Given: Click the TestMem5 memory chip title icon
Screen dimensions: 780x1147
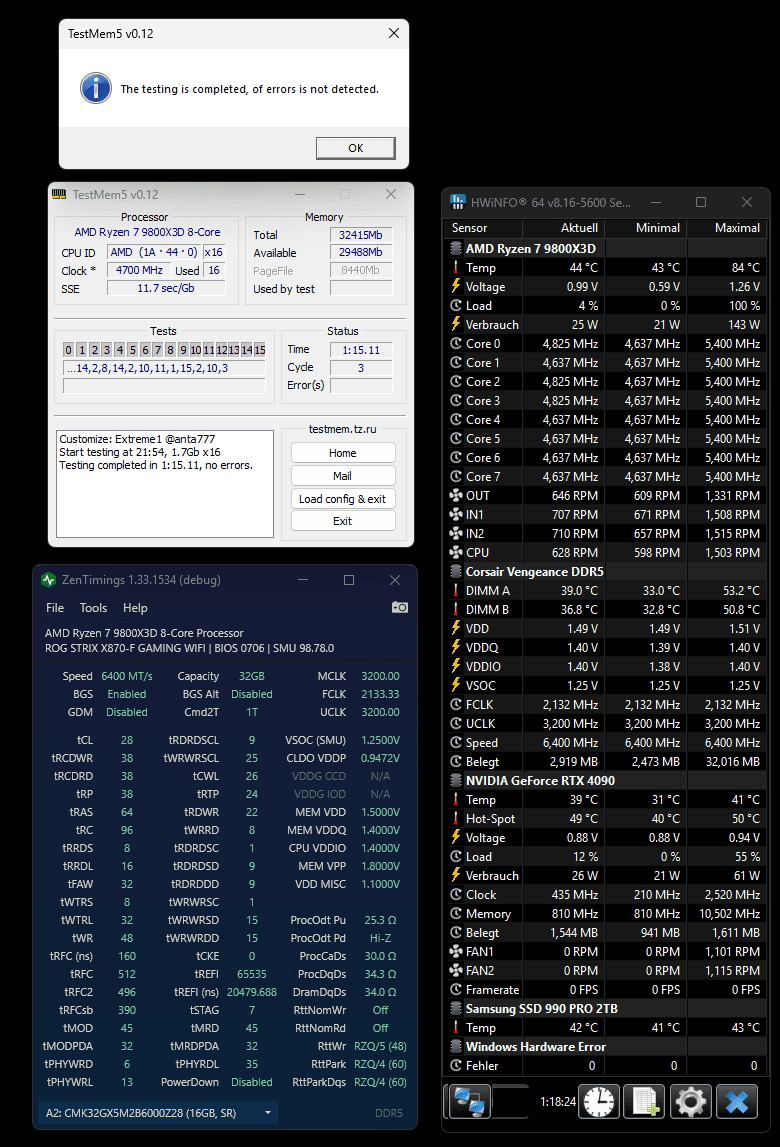Looking at the screenshot, I should (59, 194).
